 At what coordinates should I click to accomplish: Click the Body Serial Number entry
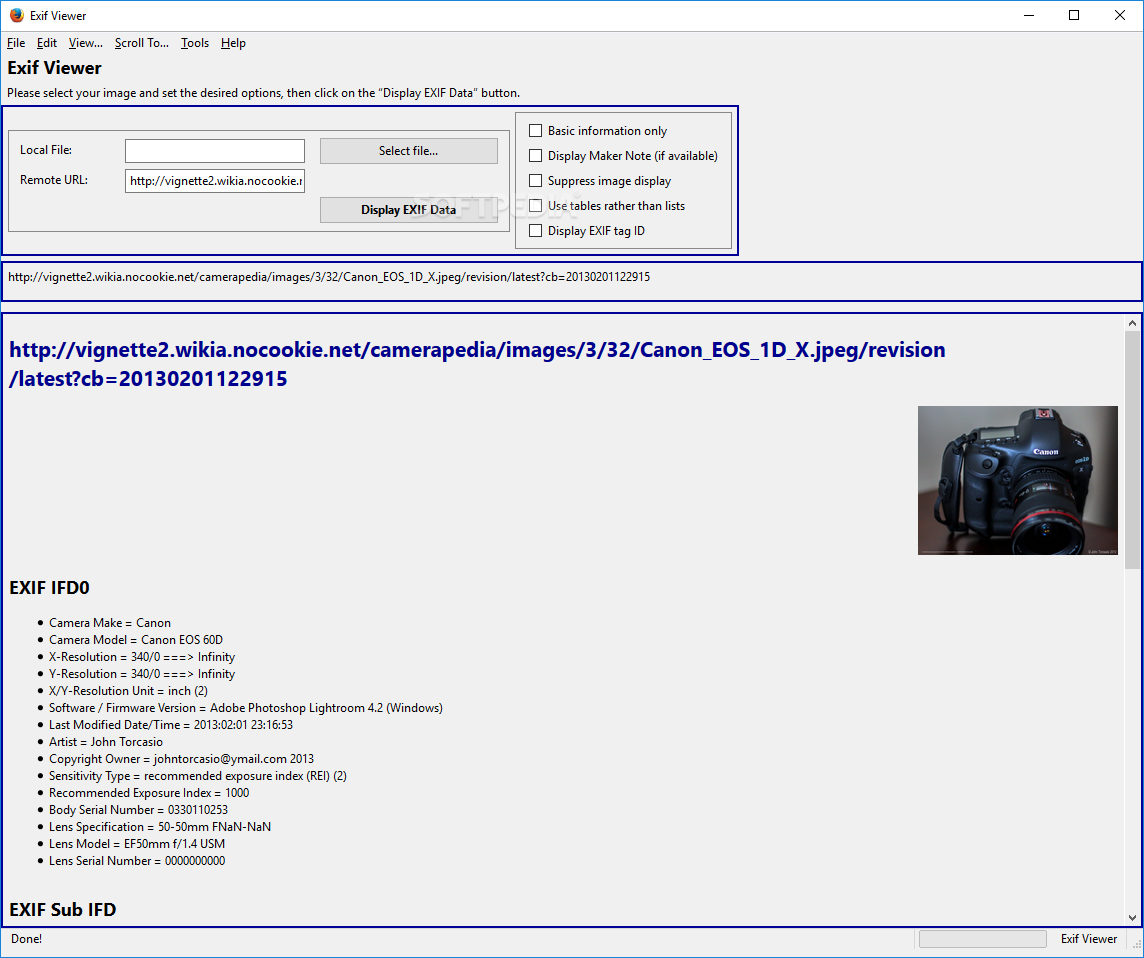(x=139, y=810)
